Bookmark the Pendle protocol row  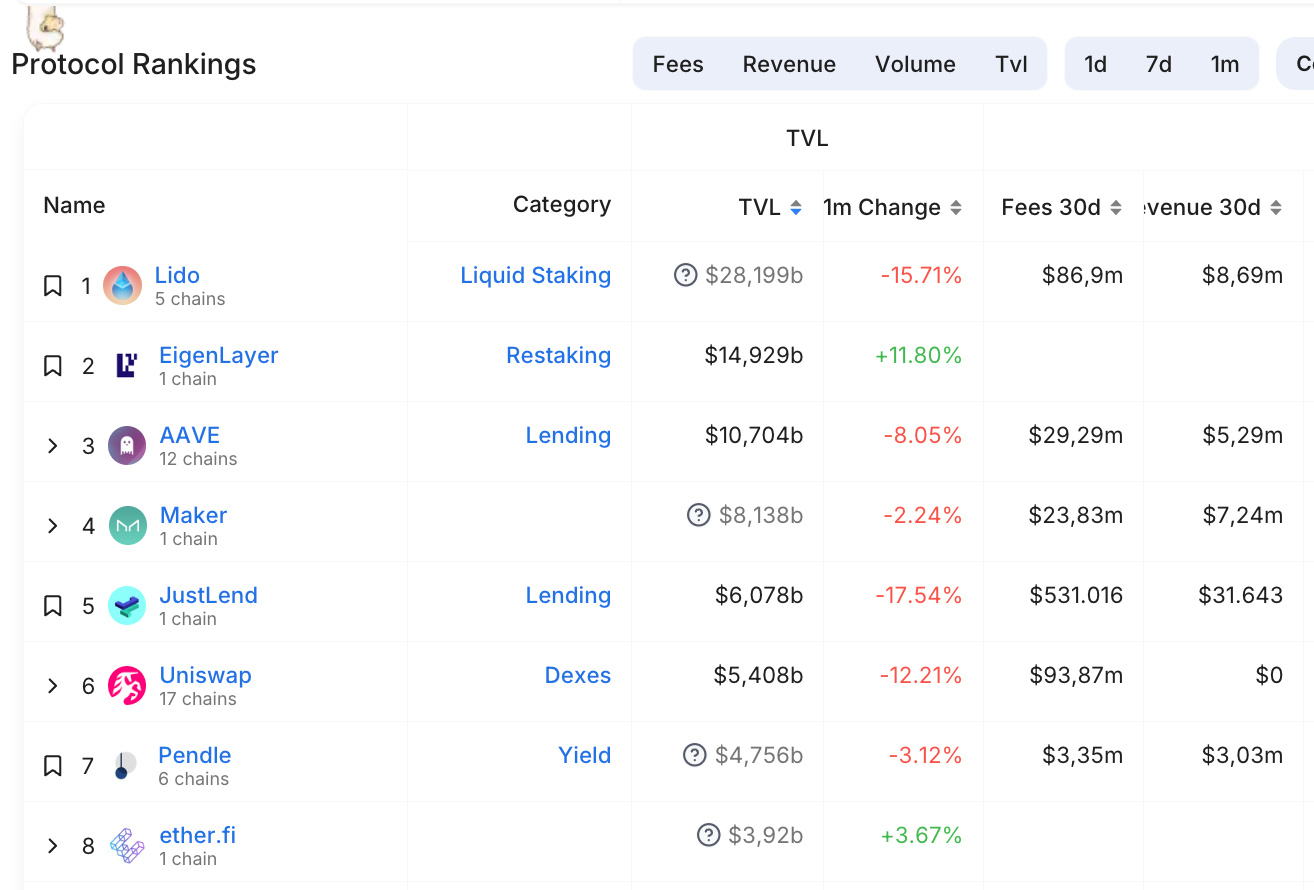pos(53,766)
